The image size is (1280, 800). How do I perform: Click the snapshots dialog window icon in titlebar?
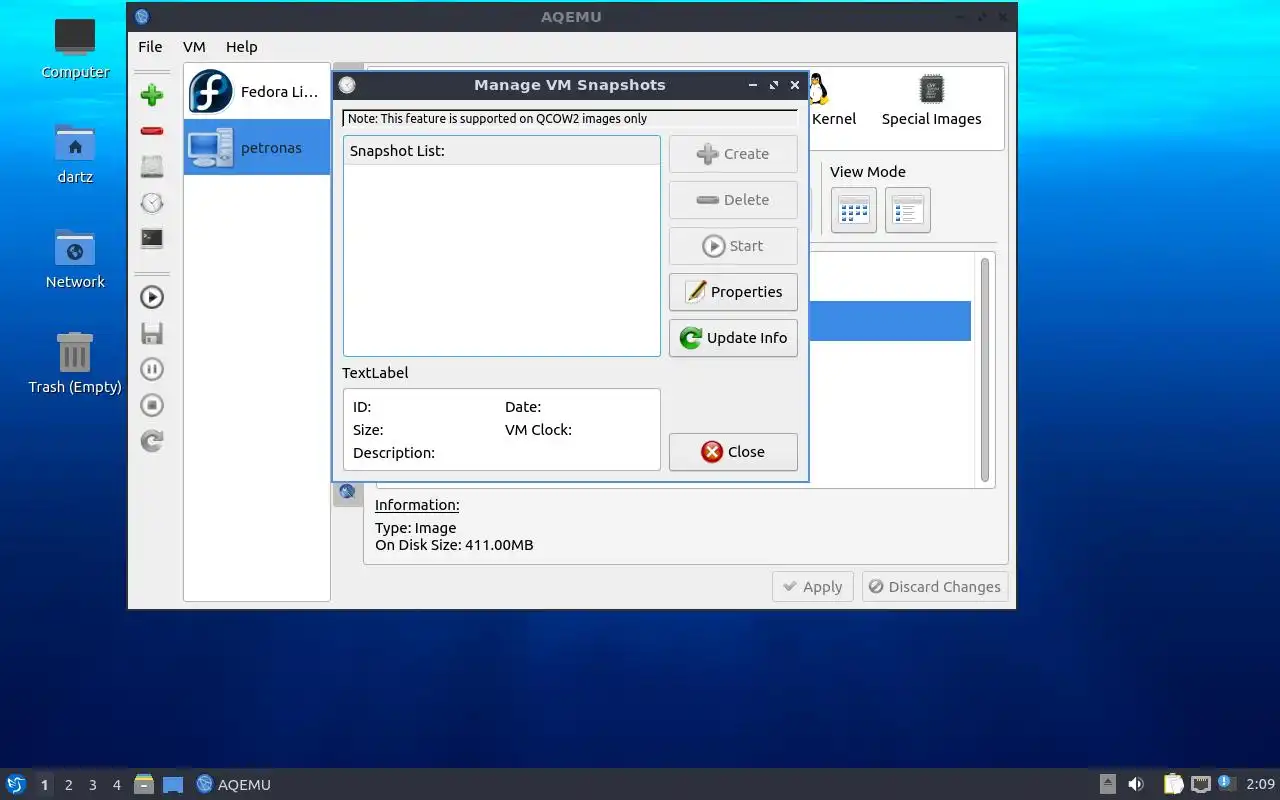click(x=347, y=85)
